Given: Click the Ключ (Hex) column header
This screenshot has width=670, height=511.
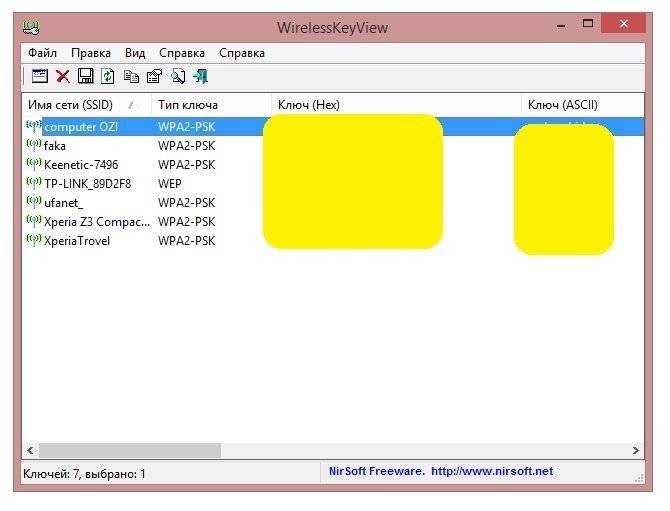Looking at the screenshot, I should pos(396,105).
